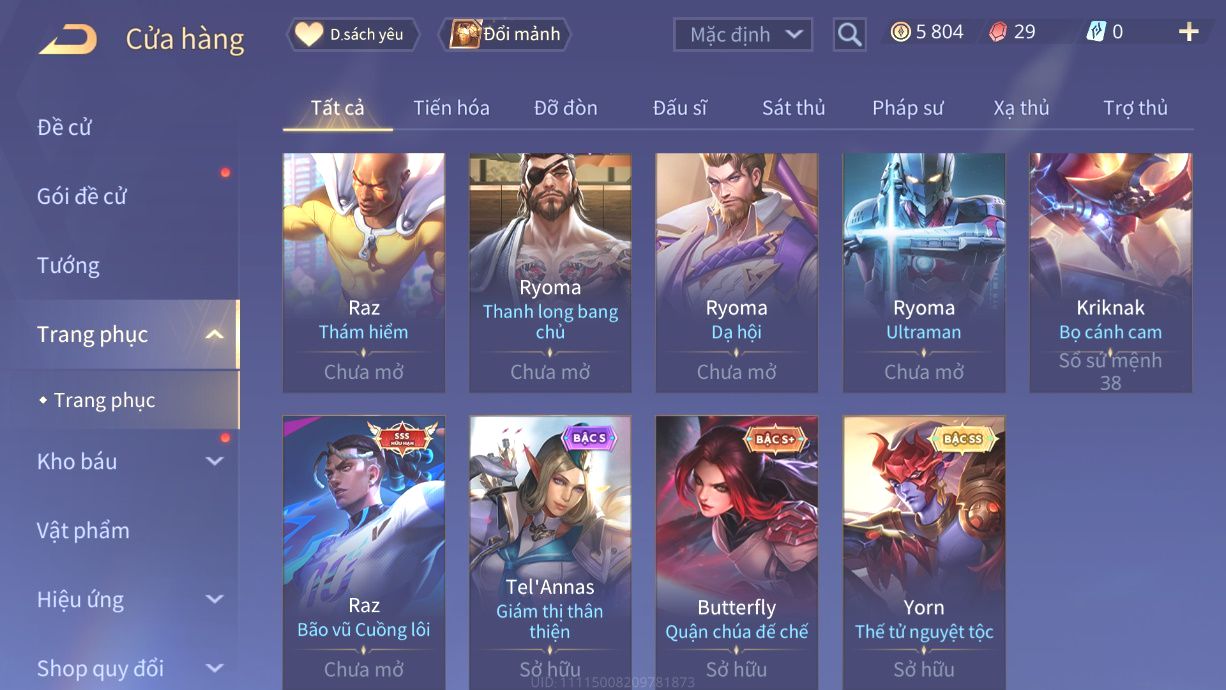
Task: Open Tướng in the sidebar
Action: coord(68,266)
